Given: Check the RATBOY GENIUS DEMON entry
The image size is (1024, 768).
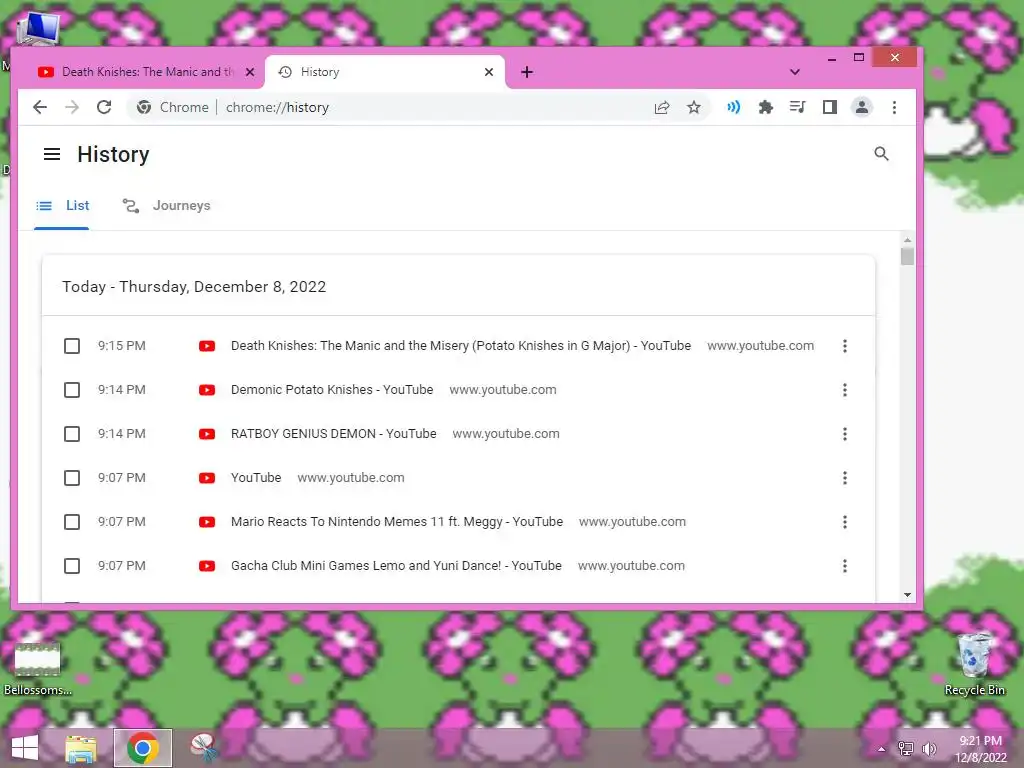Looking at the screenshot, I should (72, 434).
